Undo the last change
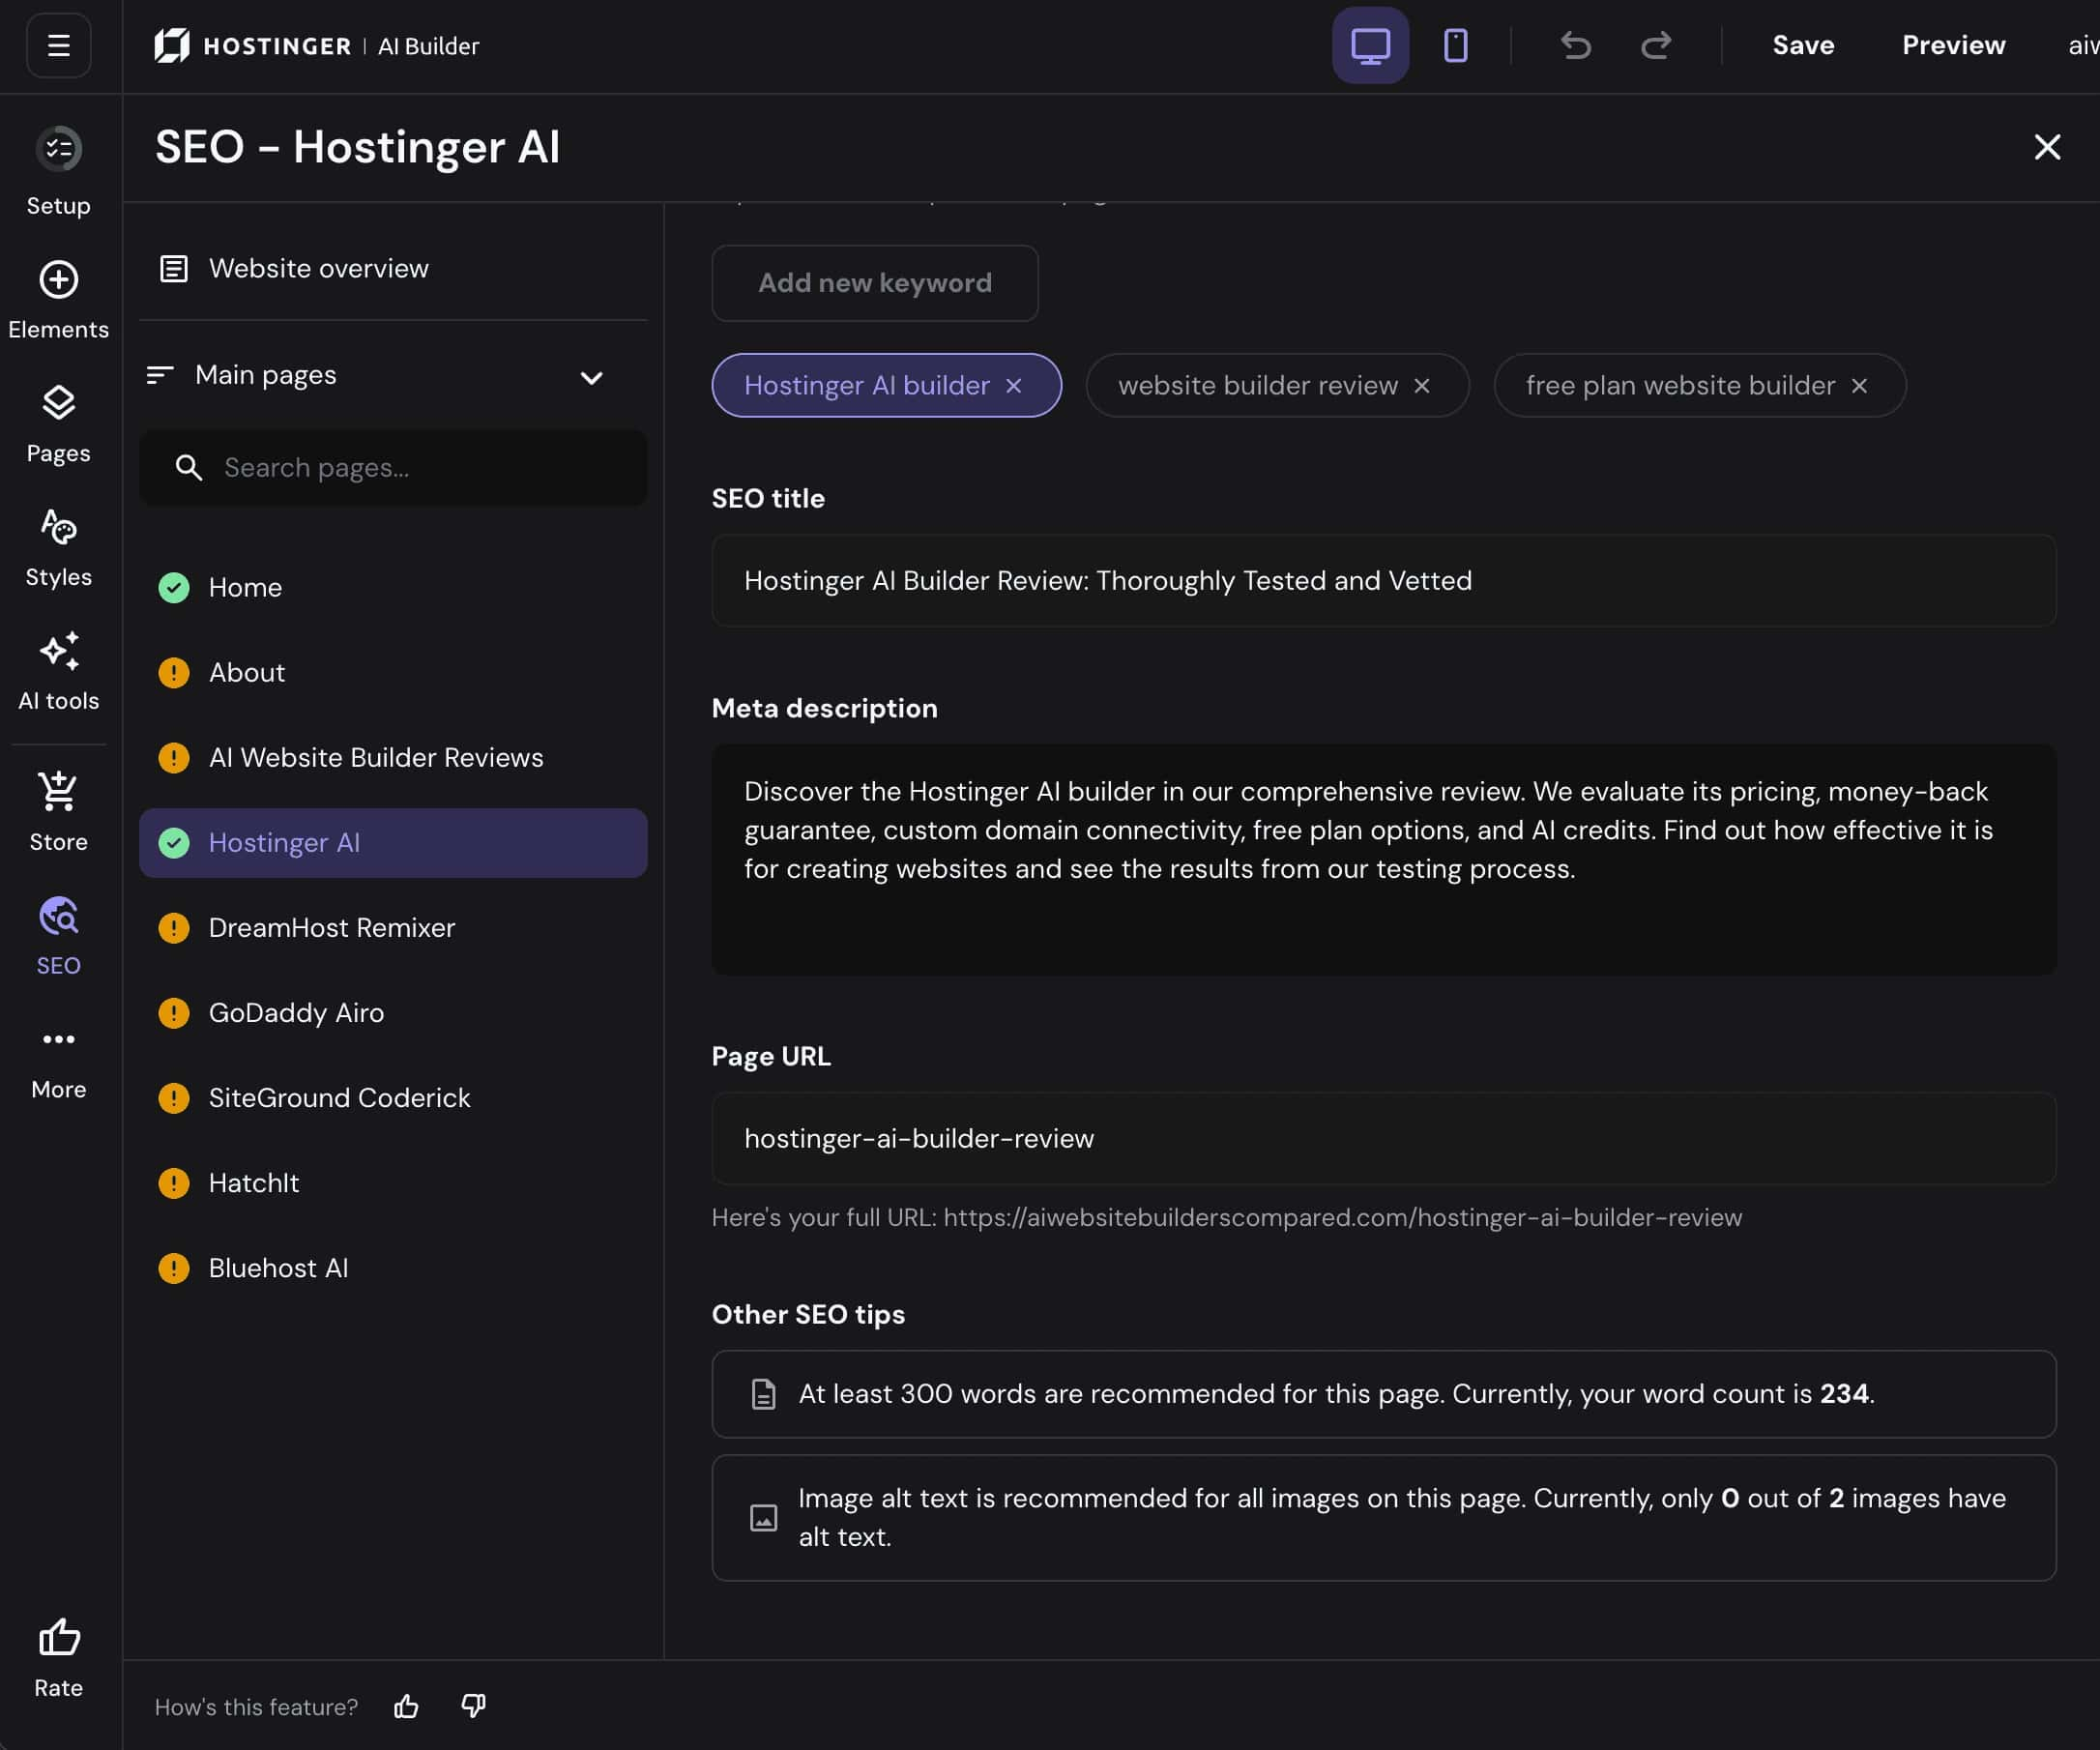Screen dimensions: 2100x1750 1575,46
